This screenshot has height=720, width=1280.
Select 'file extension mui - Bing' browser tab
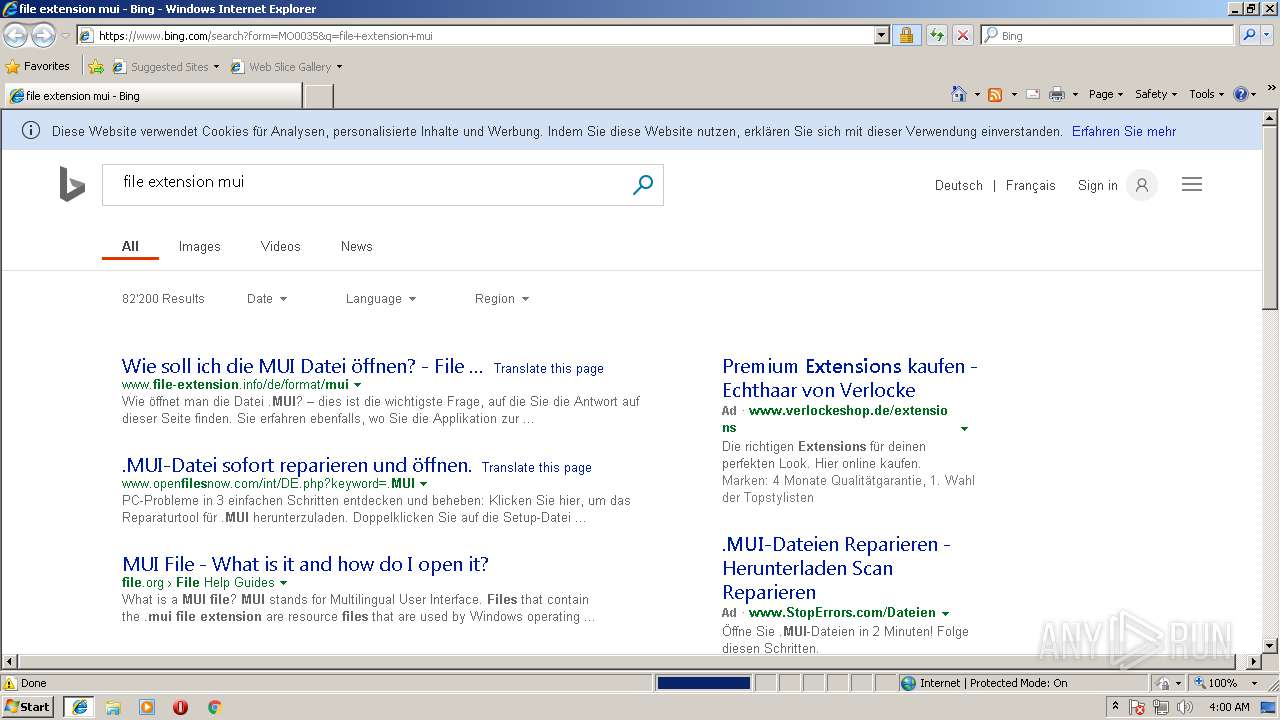click(152, 96)
